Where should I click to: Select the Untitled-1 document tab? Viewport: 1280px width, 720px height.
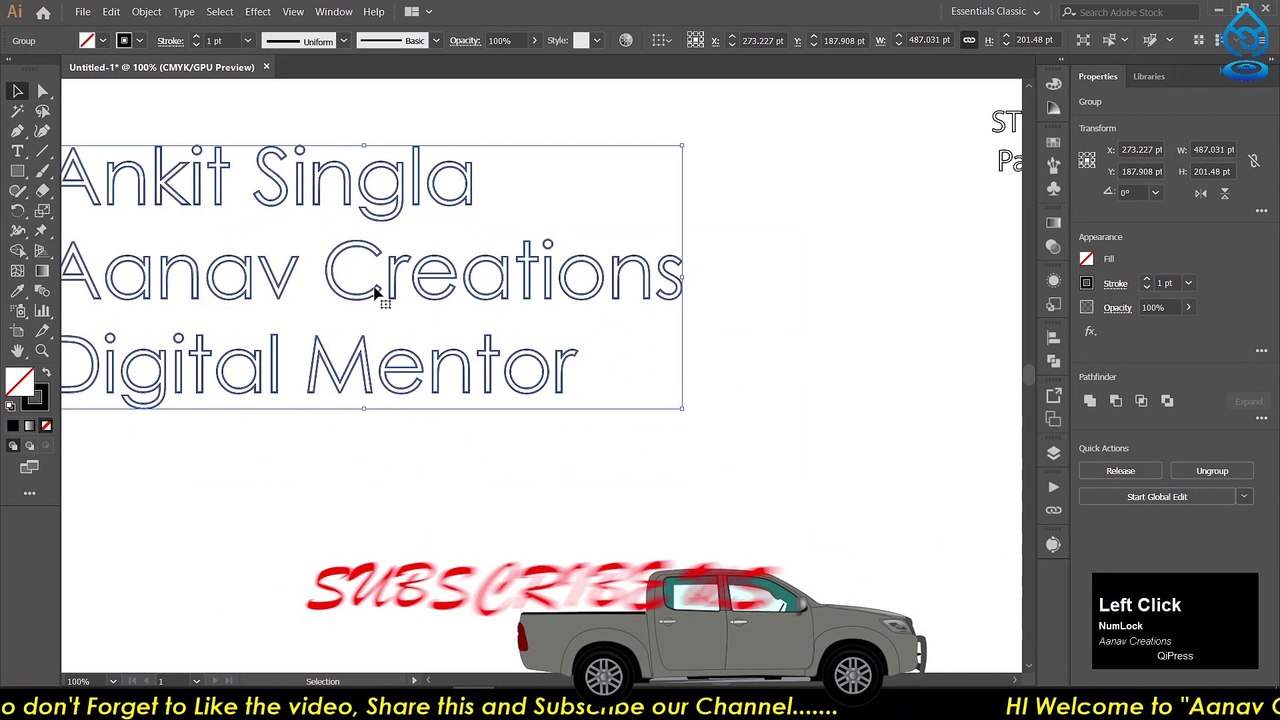click(x=162, y=67)
